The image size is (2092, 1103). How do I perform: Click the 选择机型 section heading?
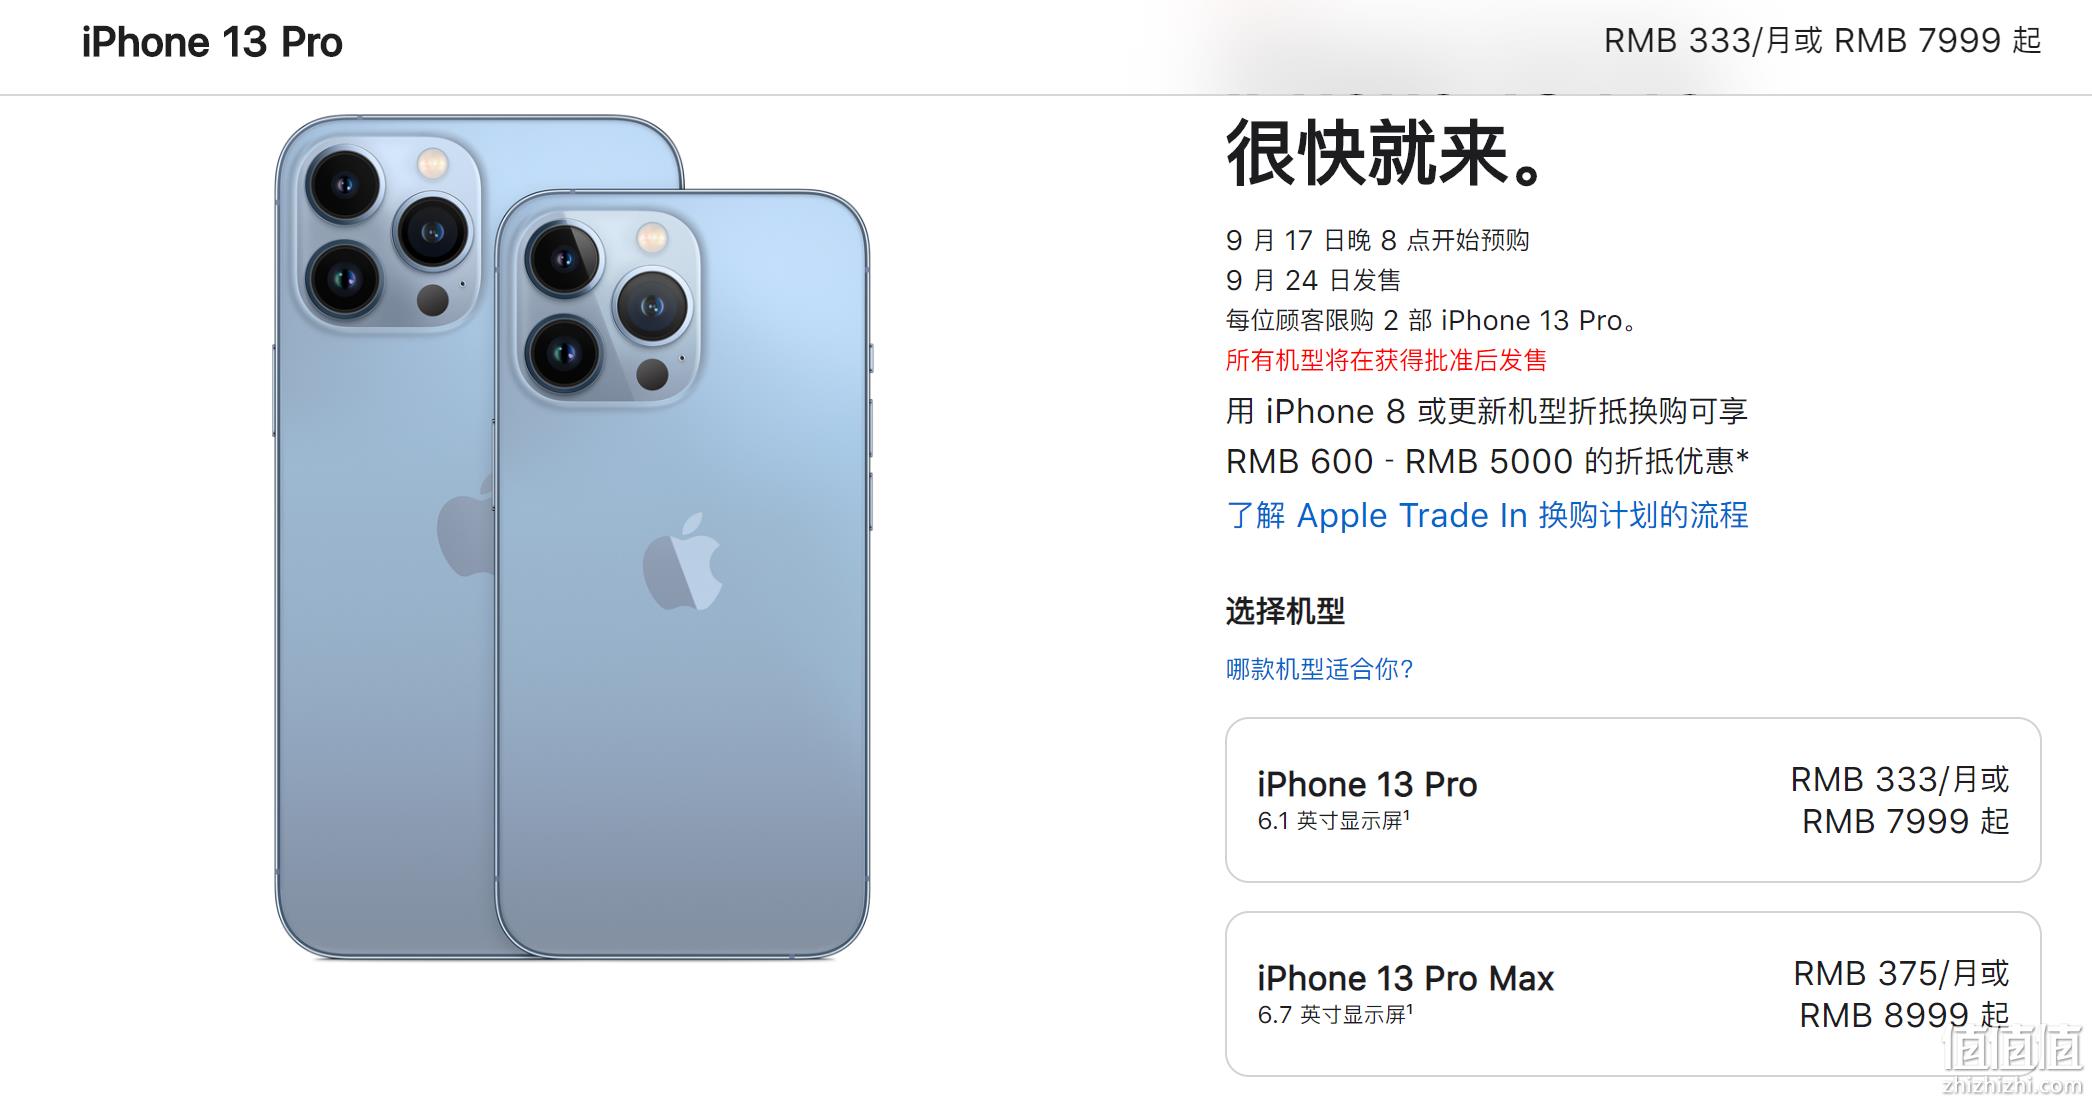[x=1285, y=611]
